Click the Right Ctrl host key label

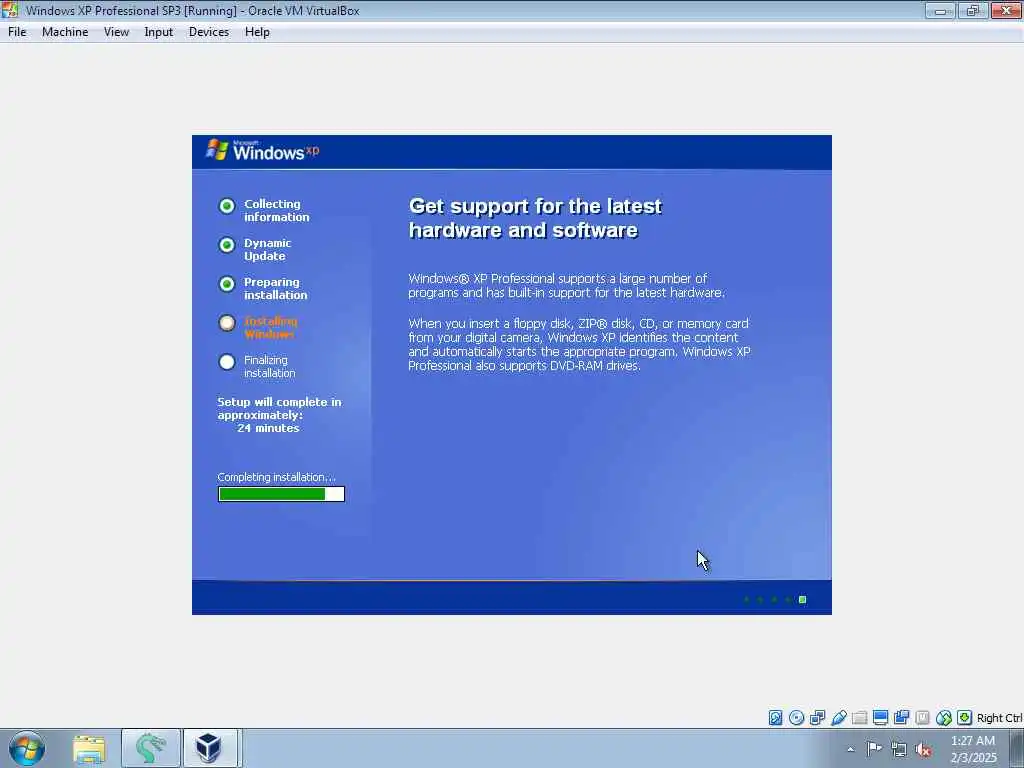(999, 718)
